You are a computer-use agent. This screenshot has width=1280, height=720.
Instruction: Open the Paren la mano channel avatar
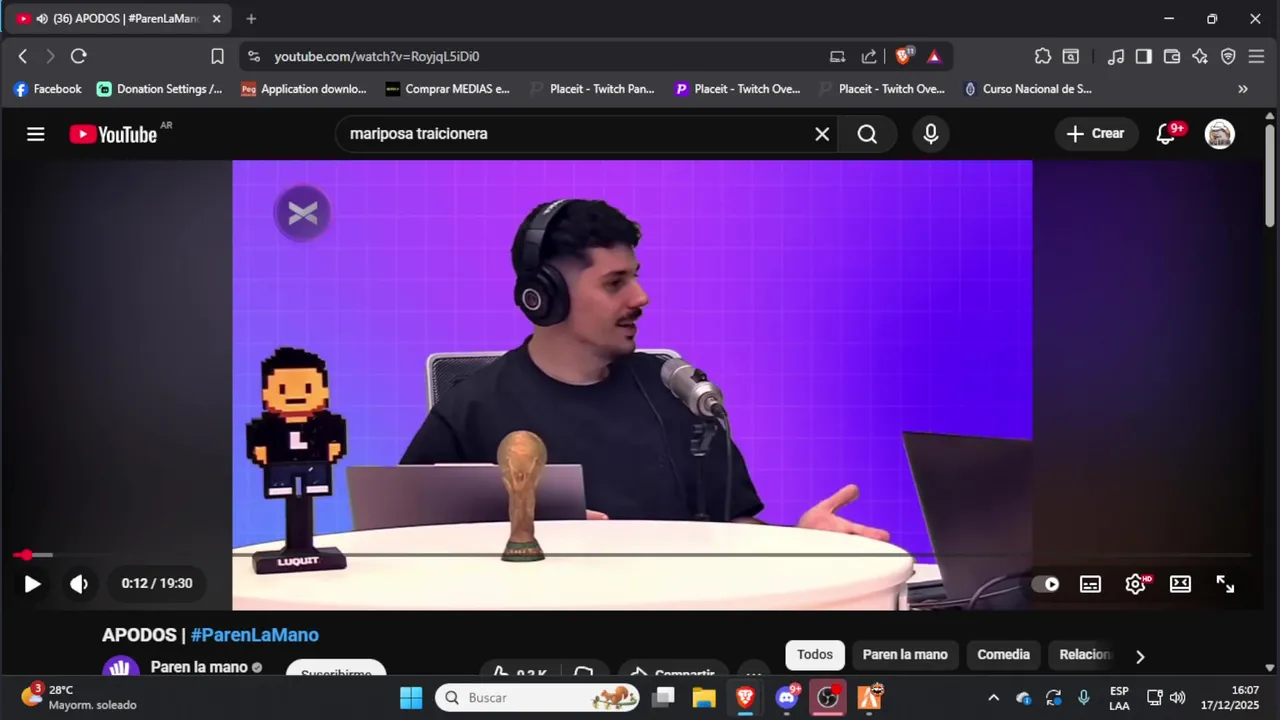121,668
